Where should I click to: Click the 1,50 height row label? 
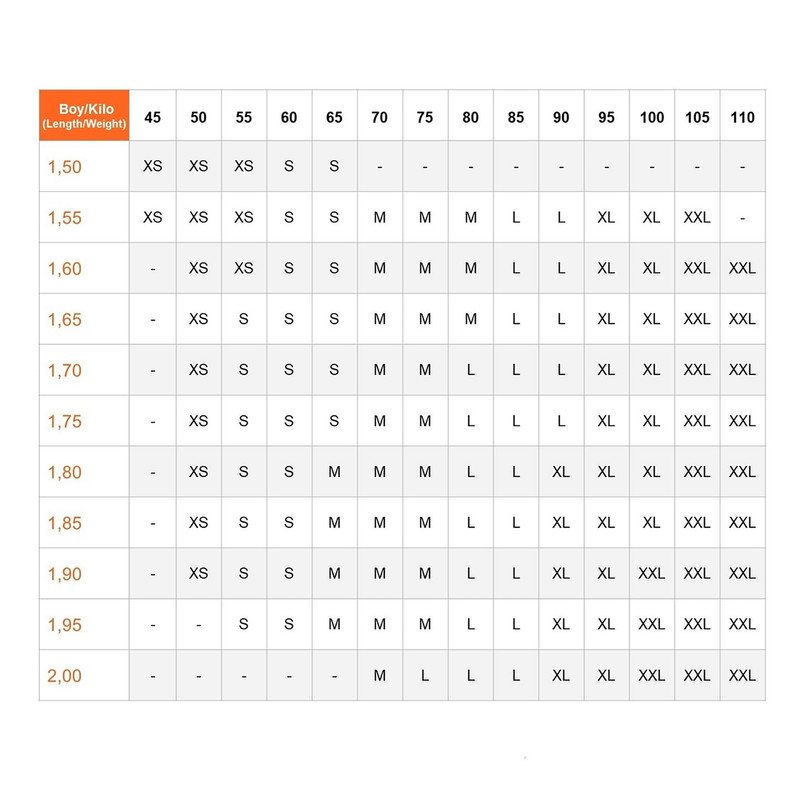[65, 167]
